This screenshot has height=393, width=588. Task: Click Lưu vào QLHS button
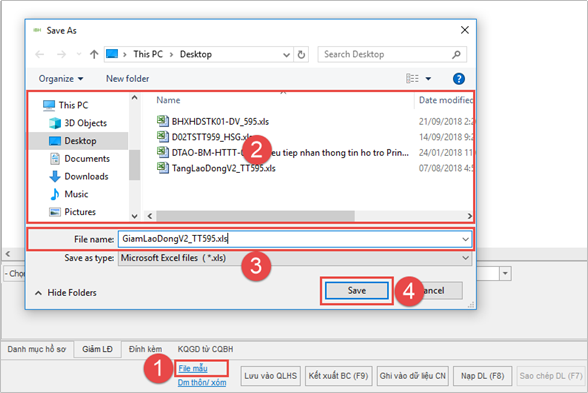pyautogui.click(x=270, y=376)
